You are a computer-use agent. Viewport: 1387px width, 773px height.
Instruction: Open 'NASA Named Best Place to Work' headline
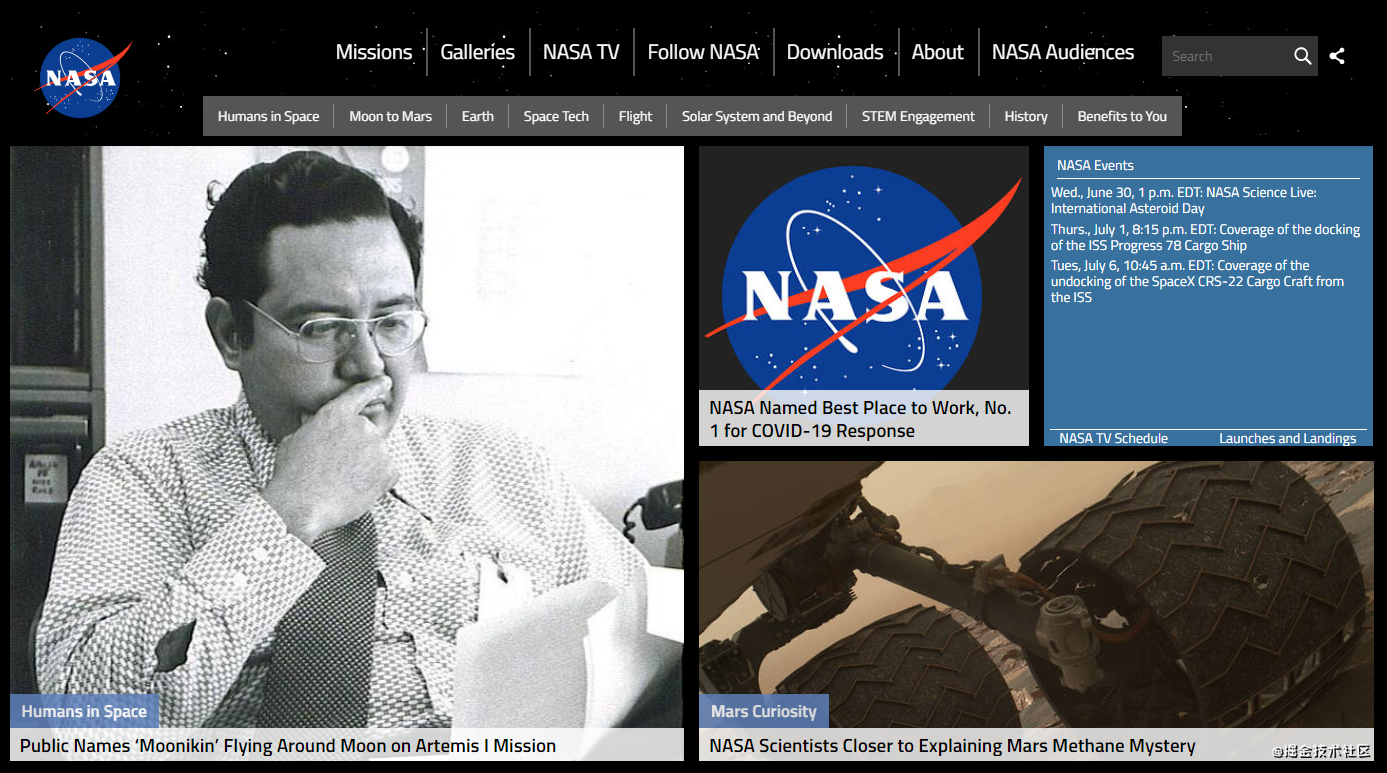pos(860,419)
